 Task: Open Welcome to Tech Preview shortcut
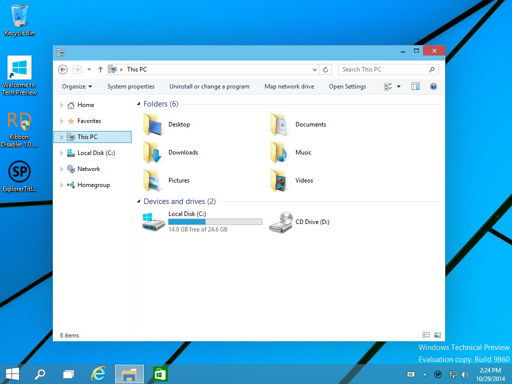click(19, 75)
